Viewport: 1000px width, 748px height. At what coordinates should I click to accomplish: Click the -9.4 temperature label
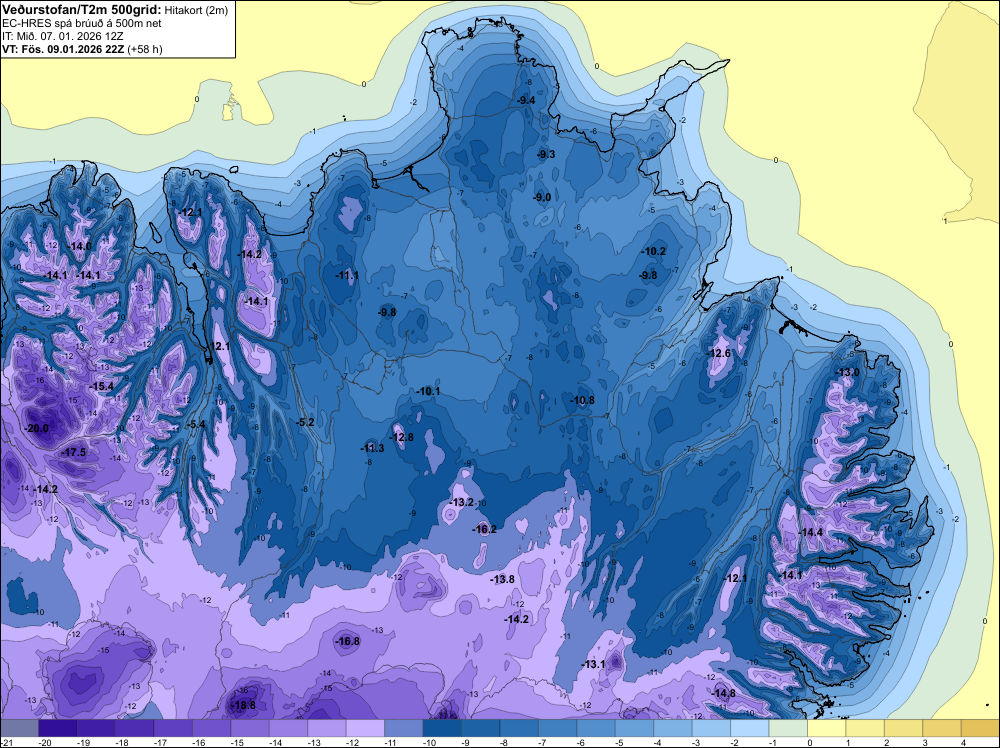pos(526,100)
